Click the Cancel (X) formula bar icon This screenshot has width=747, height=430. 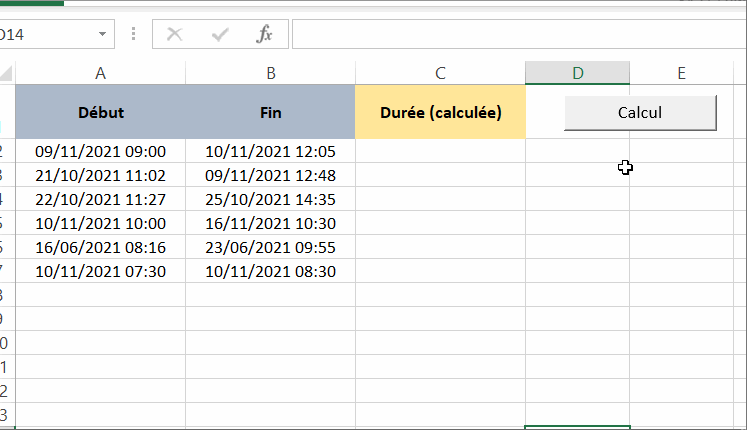click(x=175, y=35)
